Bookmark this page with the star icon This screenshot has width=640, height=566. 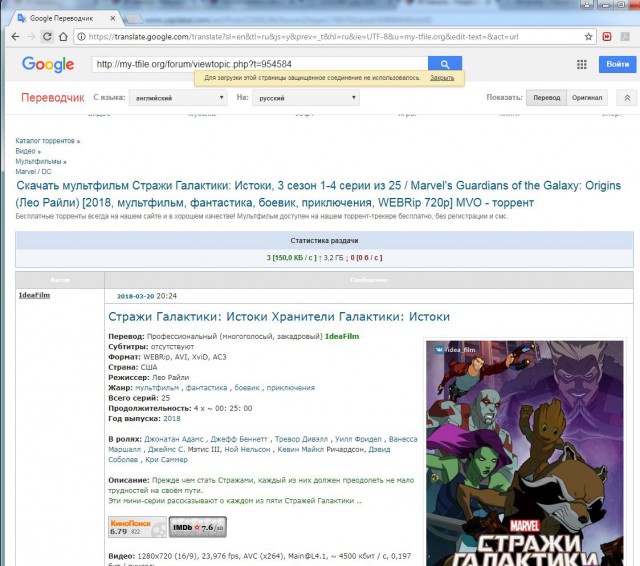pos(588,37)
